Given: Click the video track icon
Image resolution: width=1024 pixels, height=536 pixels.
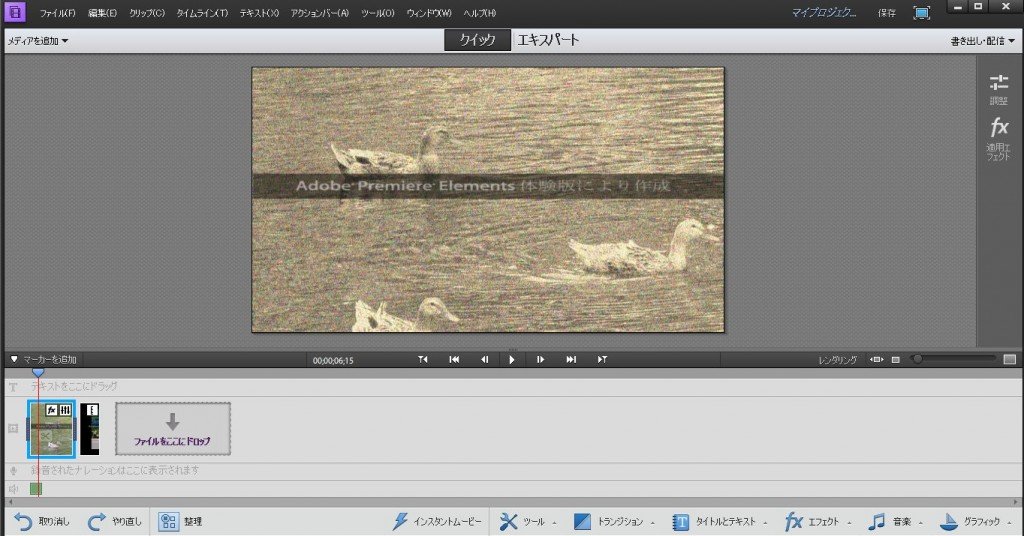Looking at the screenshot, I should [13, 429].
